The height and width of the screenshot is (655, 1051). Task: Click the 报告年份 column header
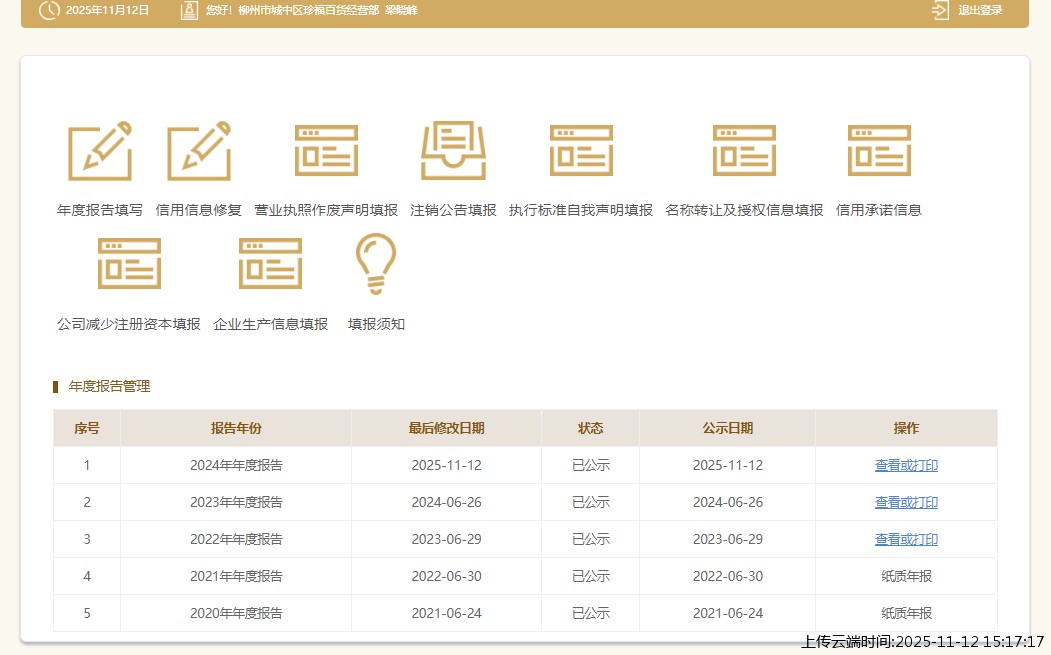point(236,428)
